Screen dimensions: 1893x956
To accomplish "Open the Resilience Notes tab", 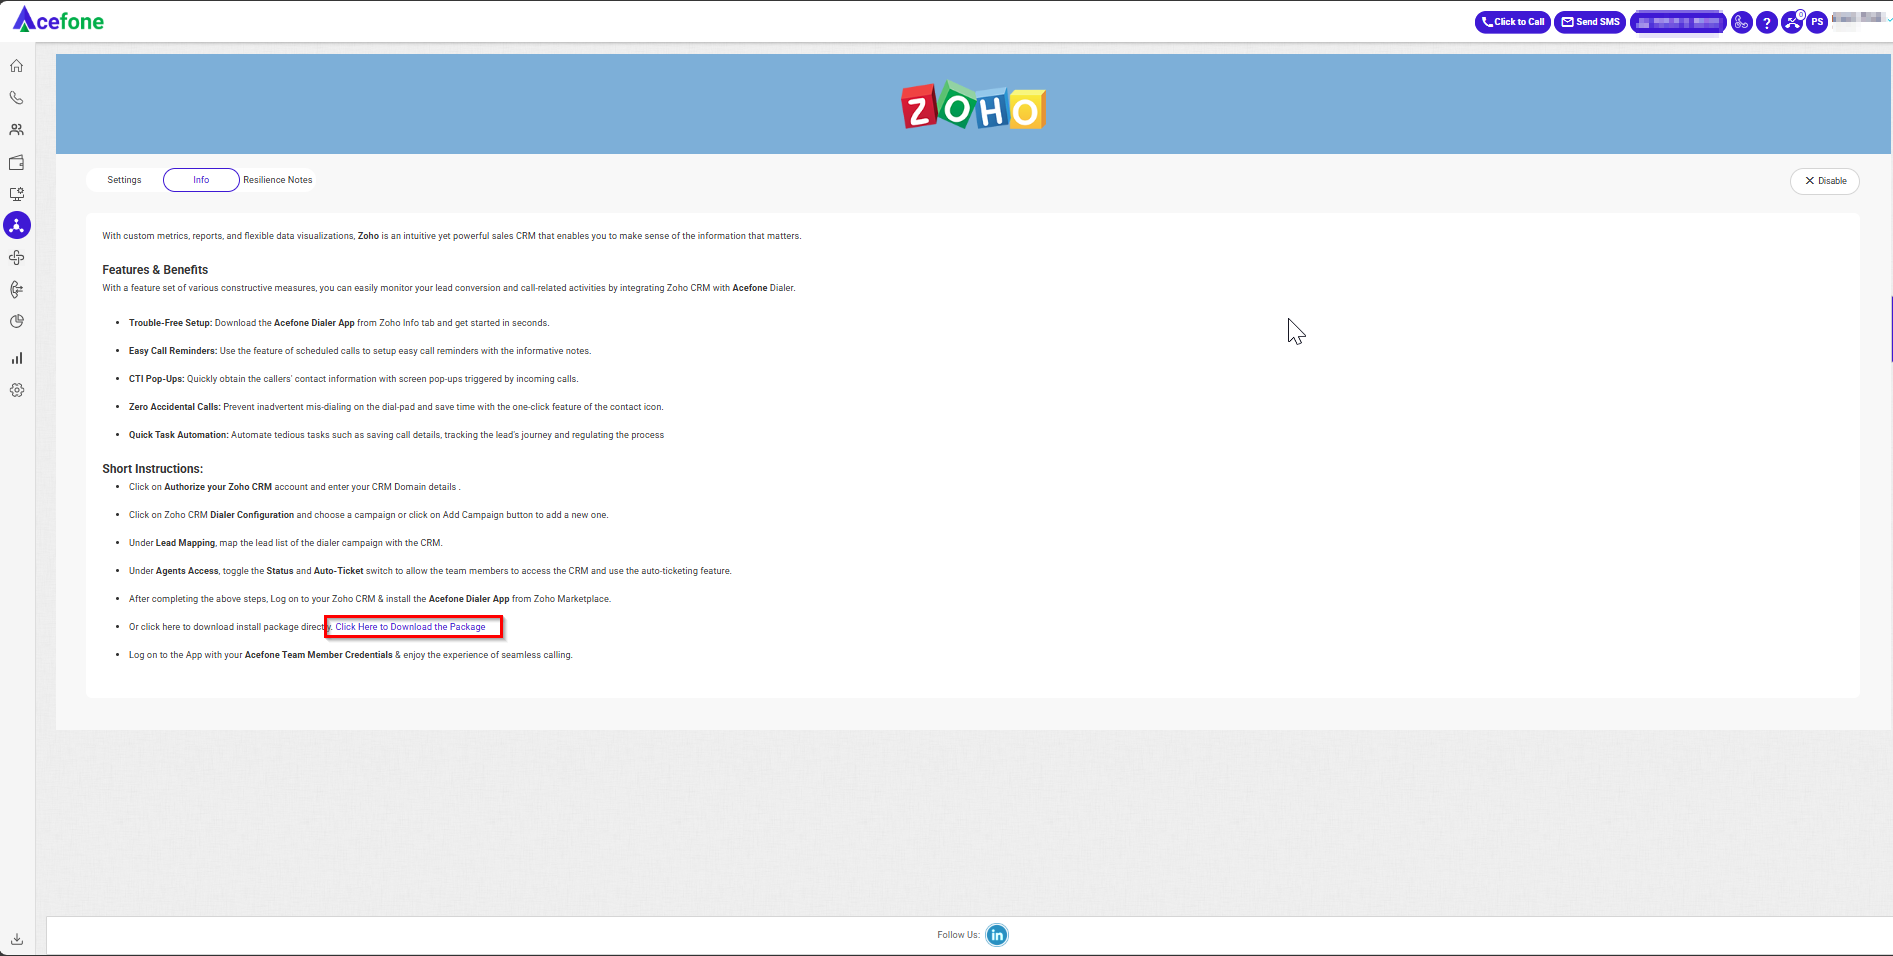I will pyautogui.click(x=278, y=180).
